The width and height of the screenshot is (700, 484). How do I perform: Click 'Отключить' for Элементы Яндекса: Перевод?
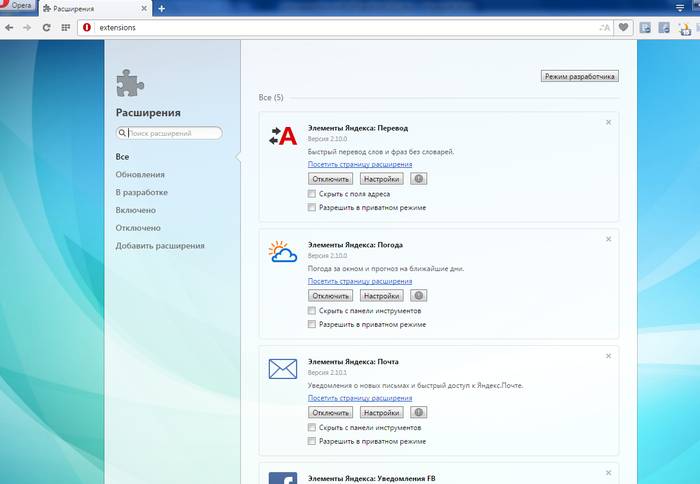pos(330,179)
